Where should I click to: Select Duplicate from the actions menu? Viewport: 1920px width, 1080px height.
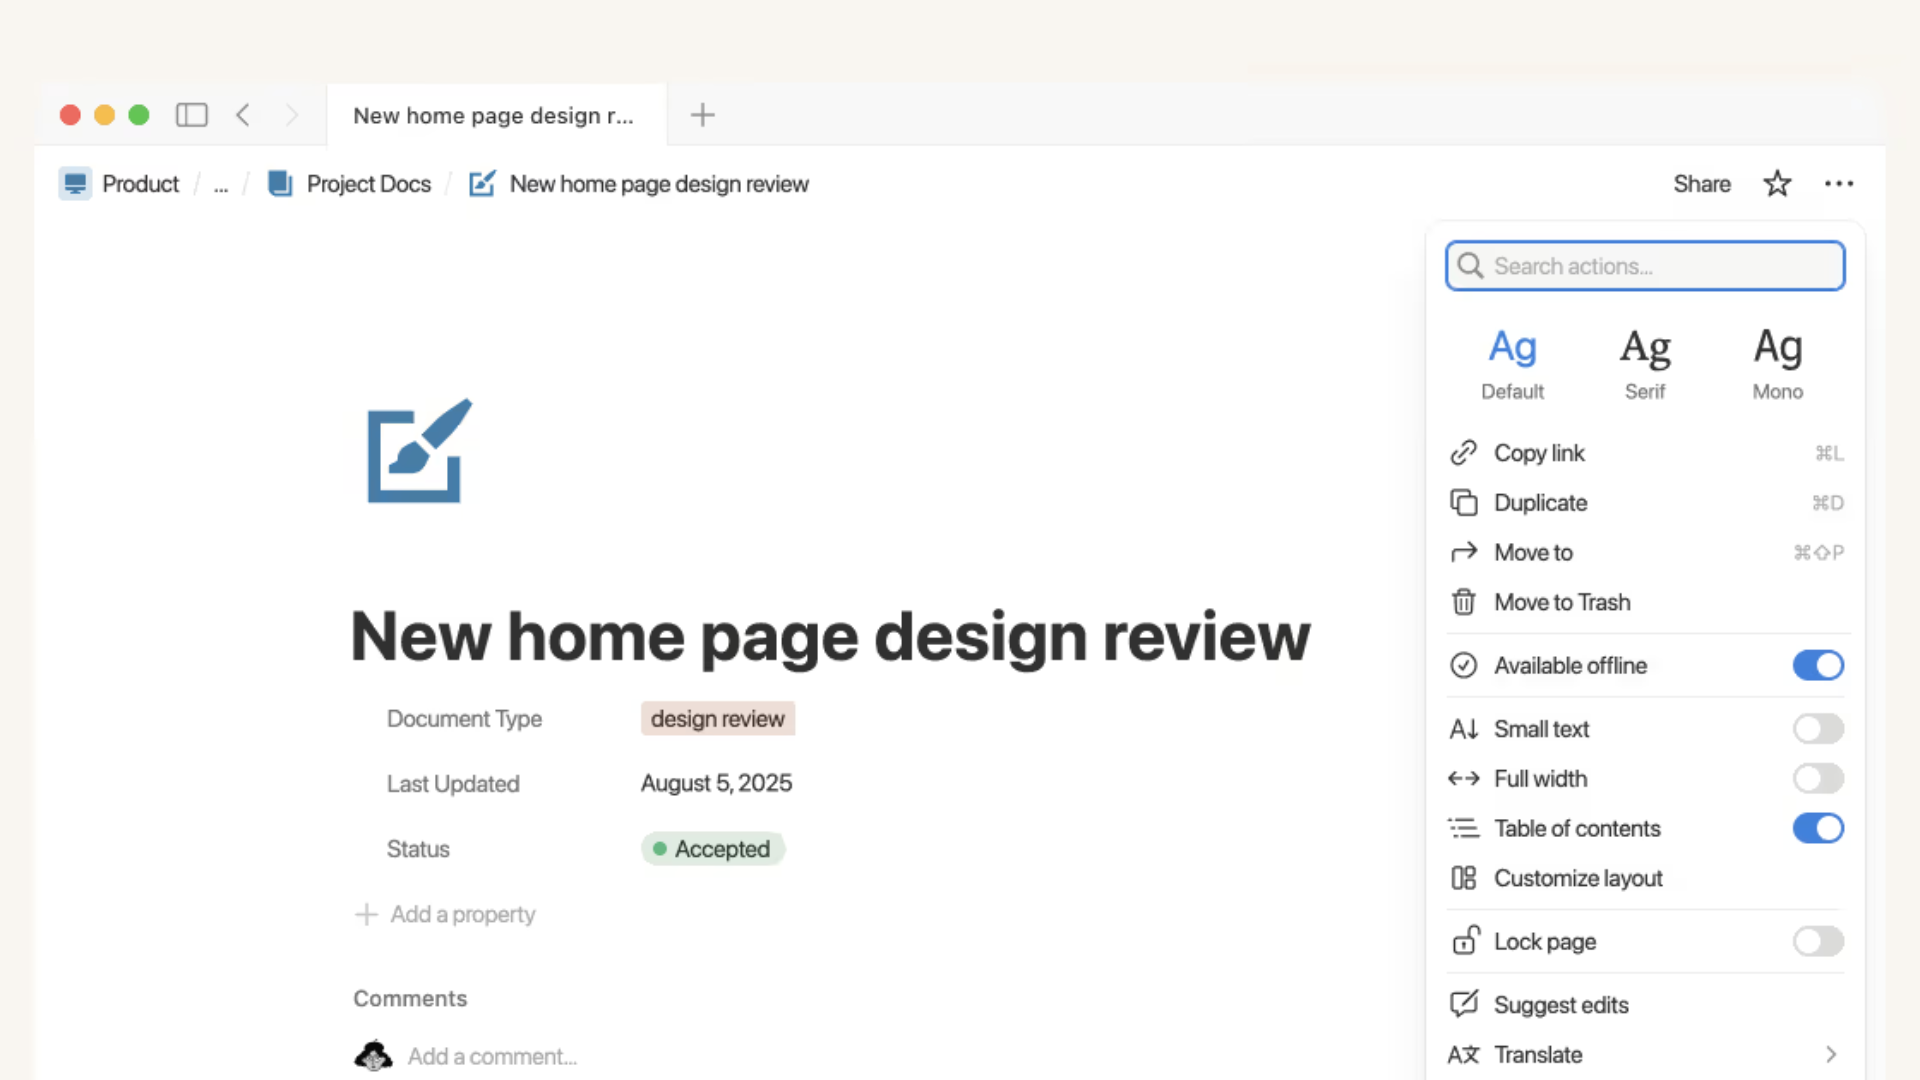click(x=1540, y=503)
